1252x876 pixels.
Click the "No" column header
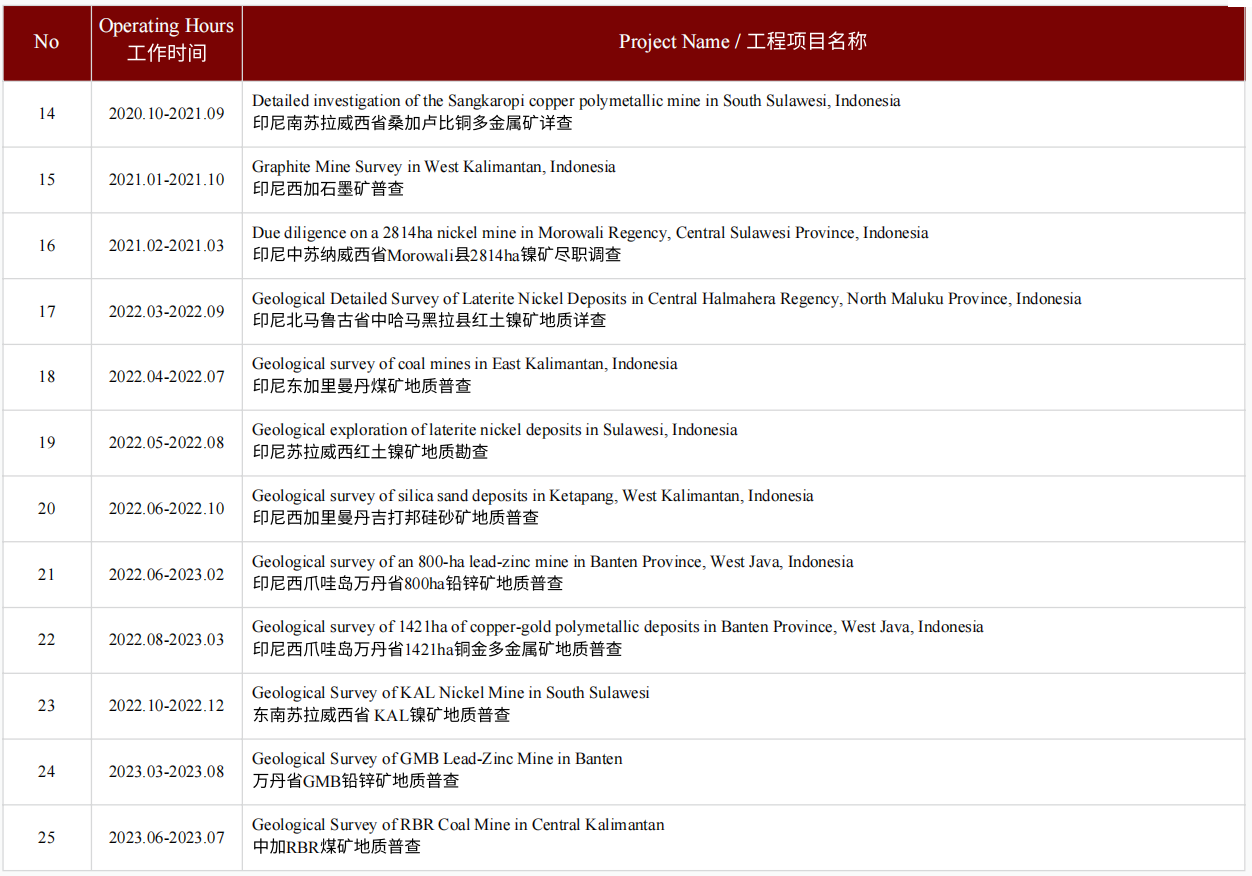47,42
